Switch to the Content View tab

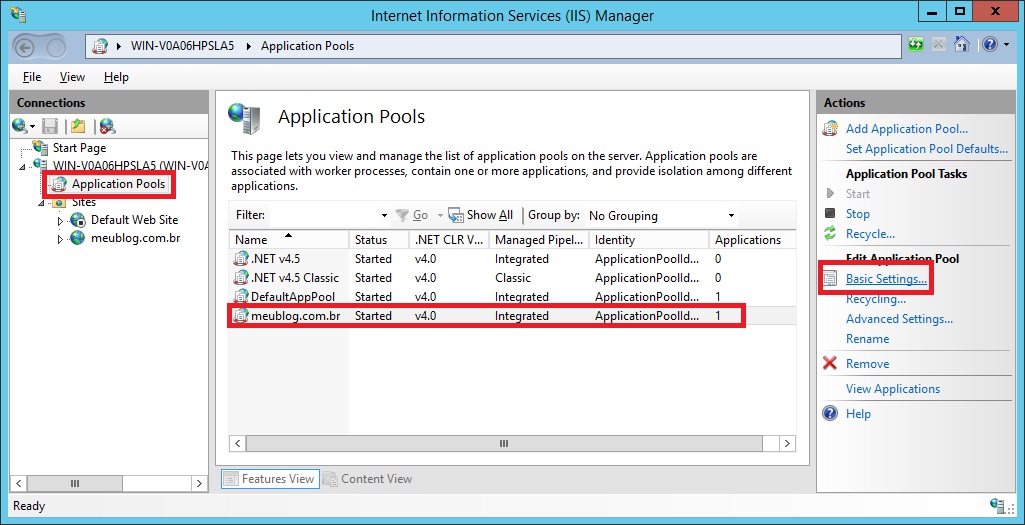coord(367,479)
